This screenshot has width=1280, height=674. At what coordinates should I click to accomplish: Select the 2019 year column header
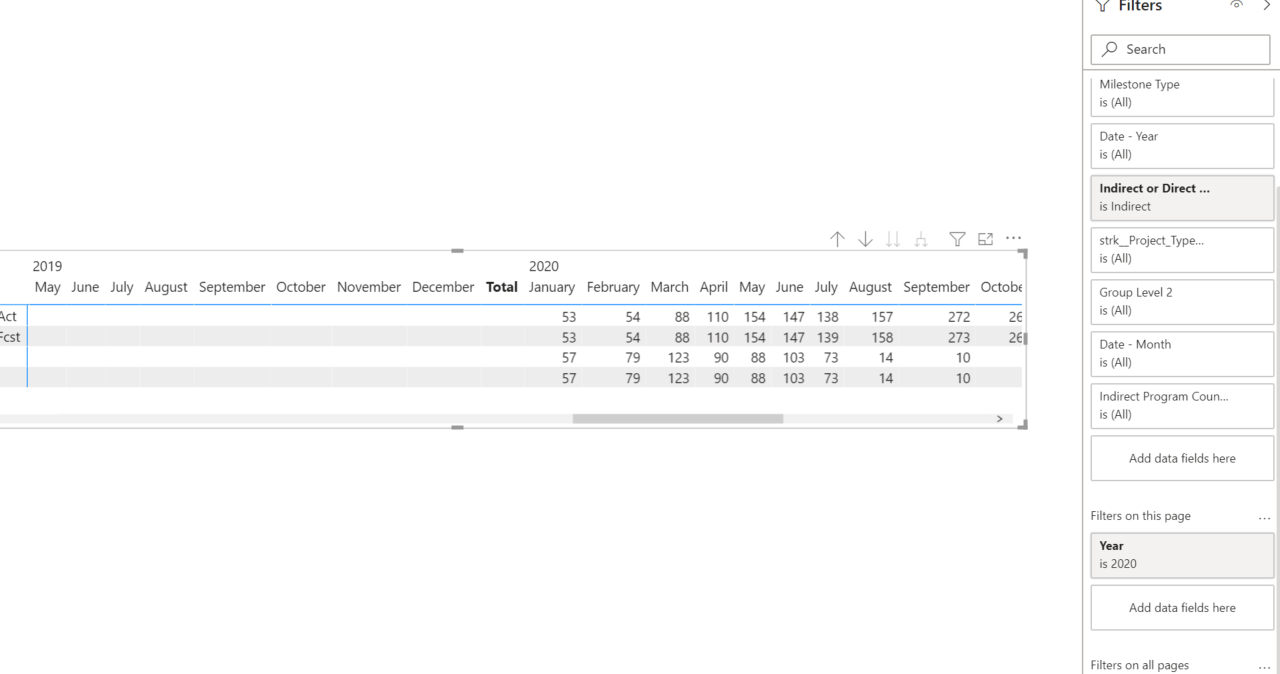tap(48, 267)
